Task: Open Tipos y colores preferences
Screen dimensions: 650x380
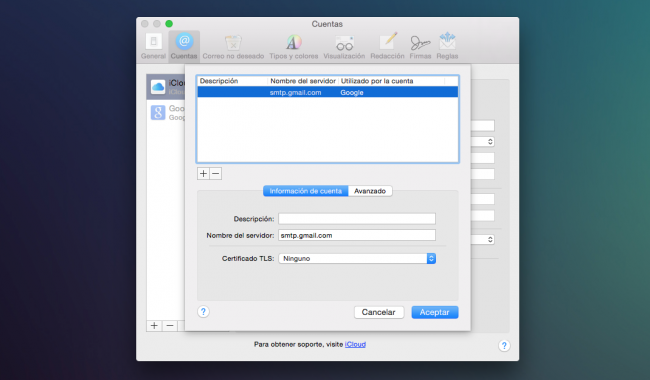Action: (x=293, y=46)
